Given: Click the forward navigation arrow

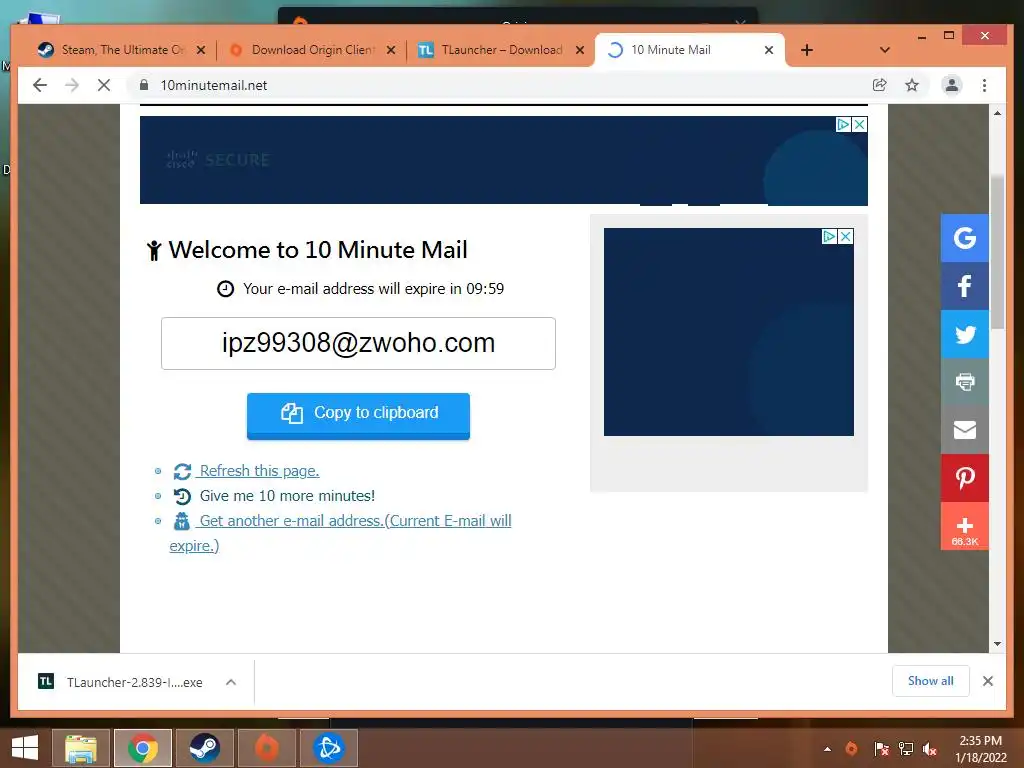Looking at the screenshot, I should tap(72, 85).
